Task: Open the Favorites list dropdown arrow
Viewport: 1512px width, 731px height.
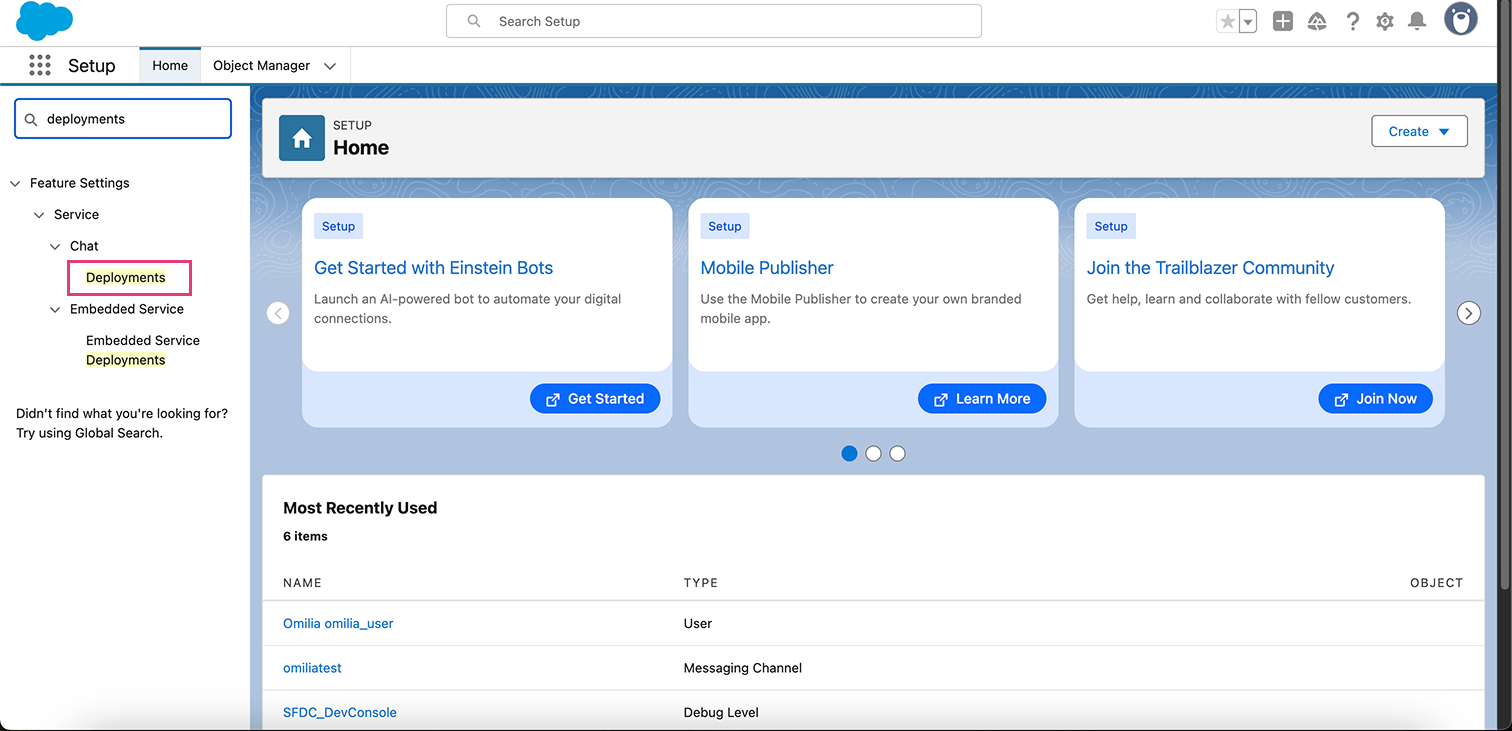Action: pos(1247,21)
